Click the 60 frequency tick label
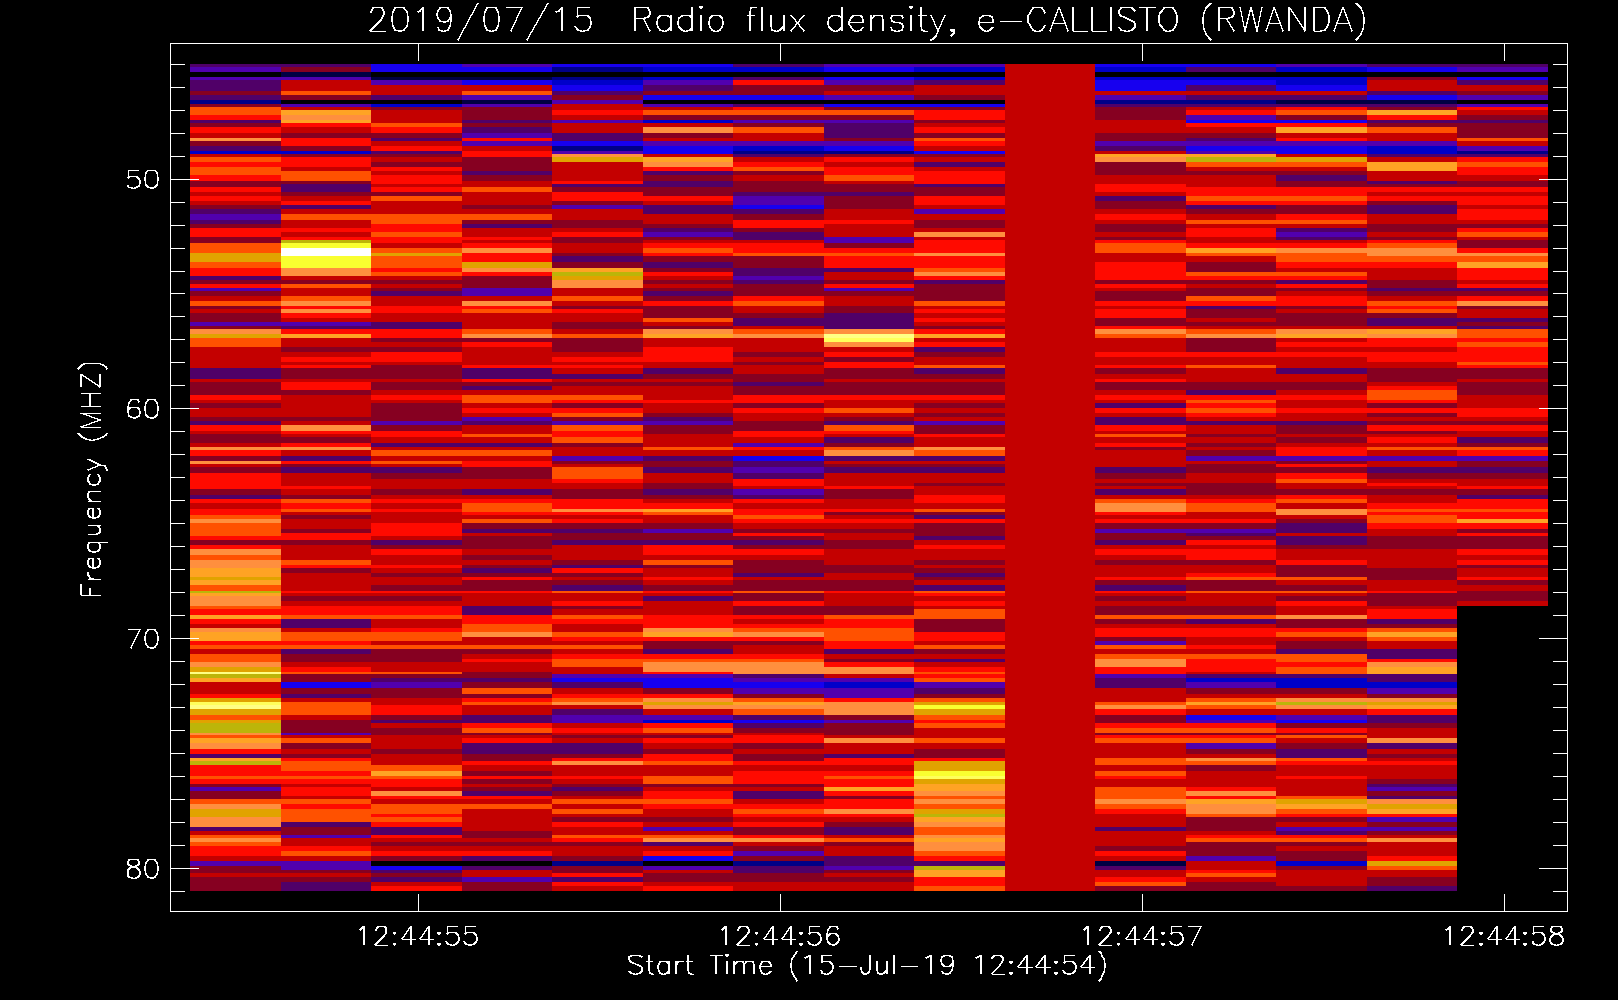 click(x=143, y=409)
